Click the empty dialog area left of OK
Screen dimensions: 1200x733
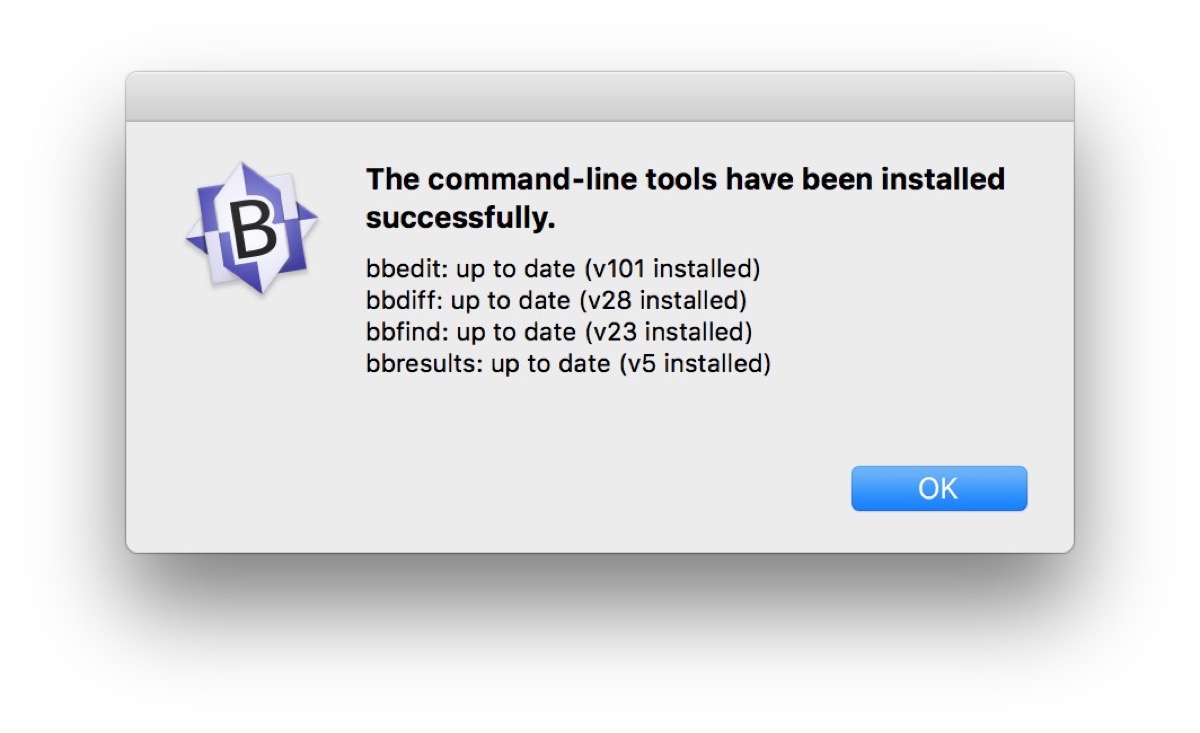pyautogui.click(x=600, y=488)
